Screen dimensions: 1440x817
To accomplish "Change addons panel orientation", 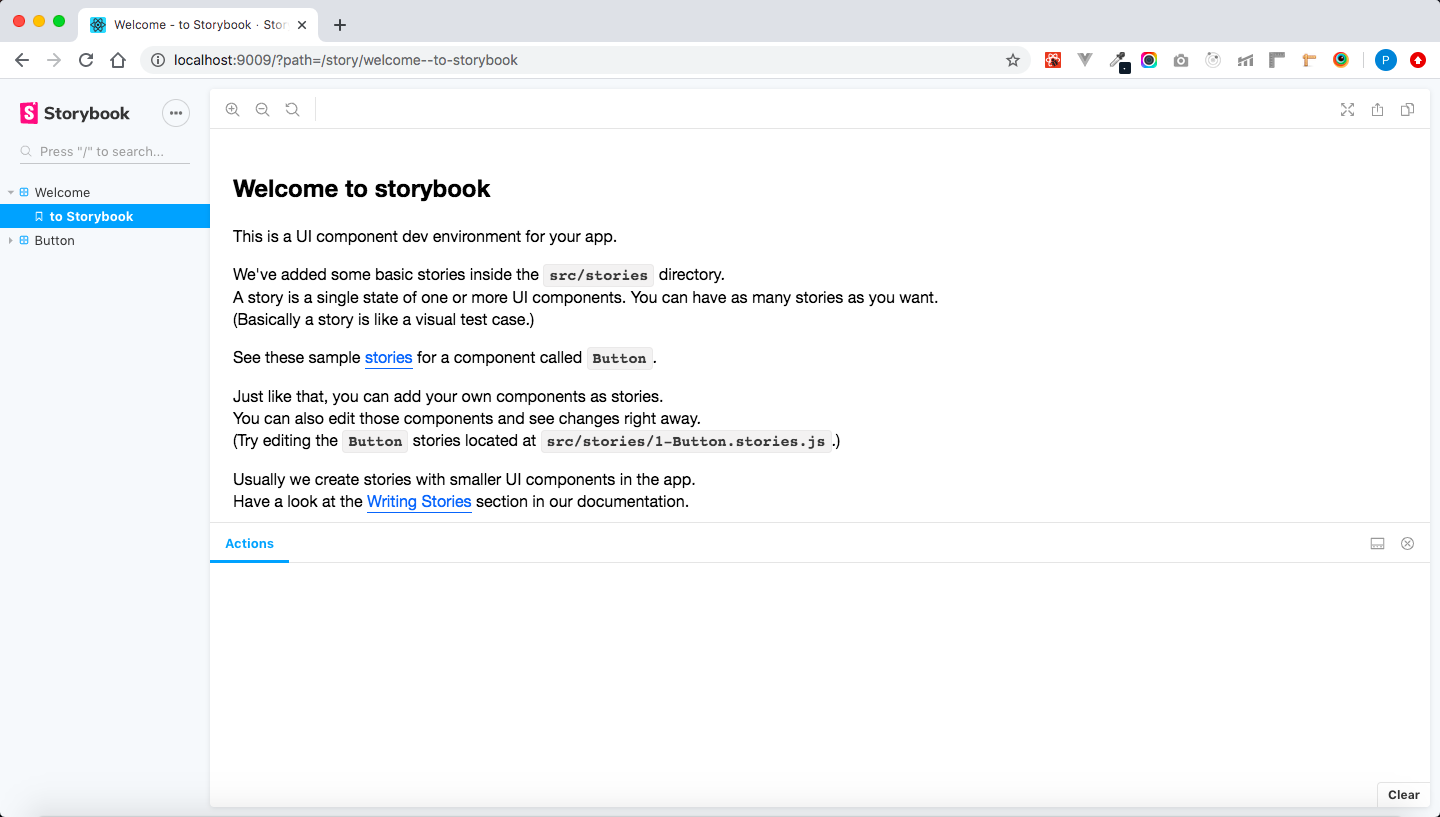I will tap(1377, 543).
